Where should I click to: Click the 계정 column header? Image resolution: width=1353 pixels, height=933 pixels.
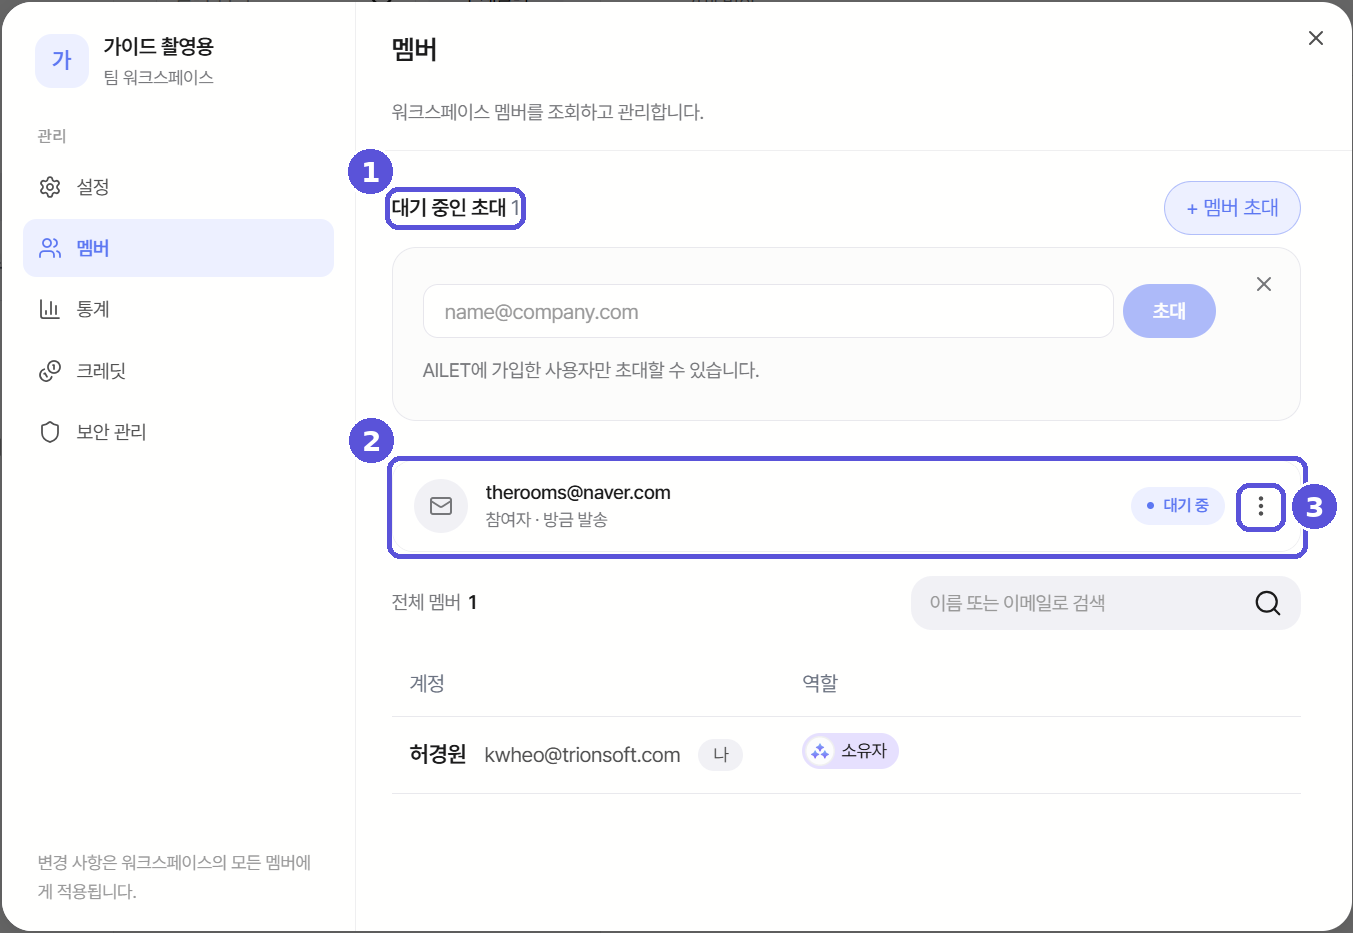pyautogui.click(x=427, y=683)
